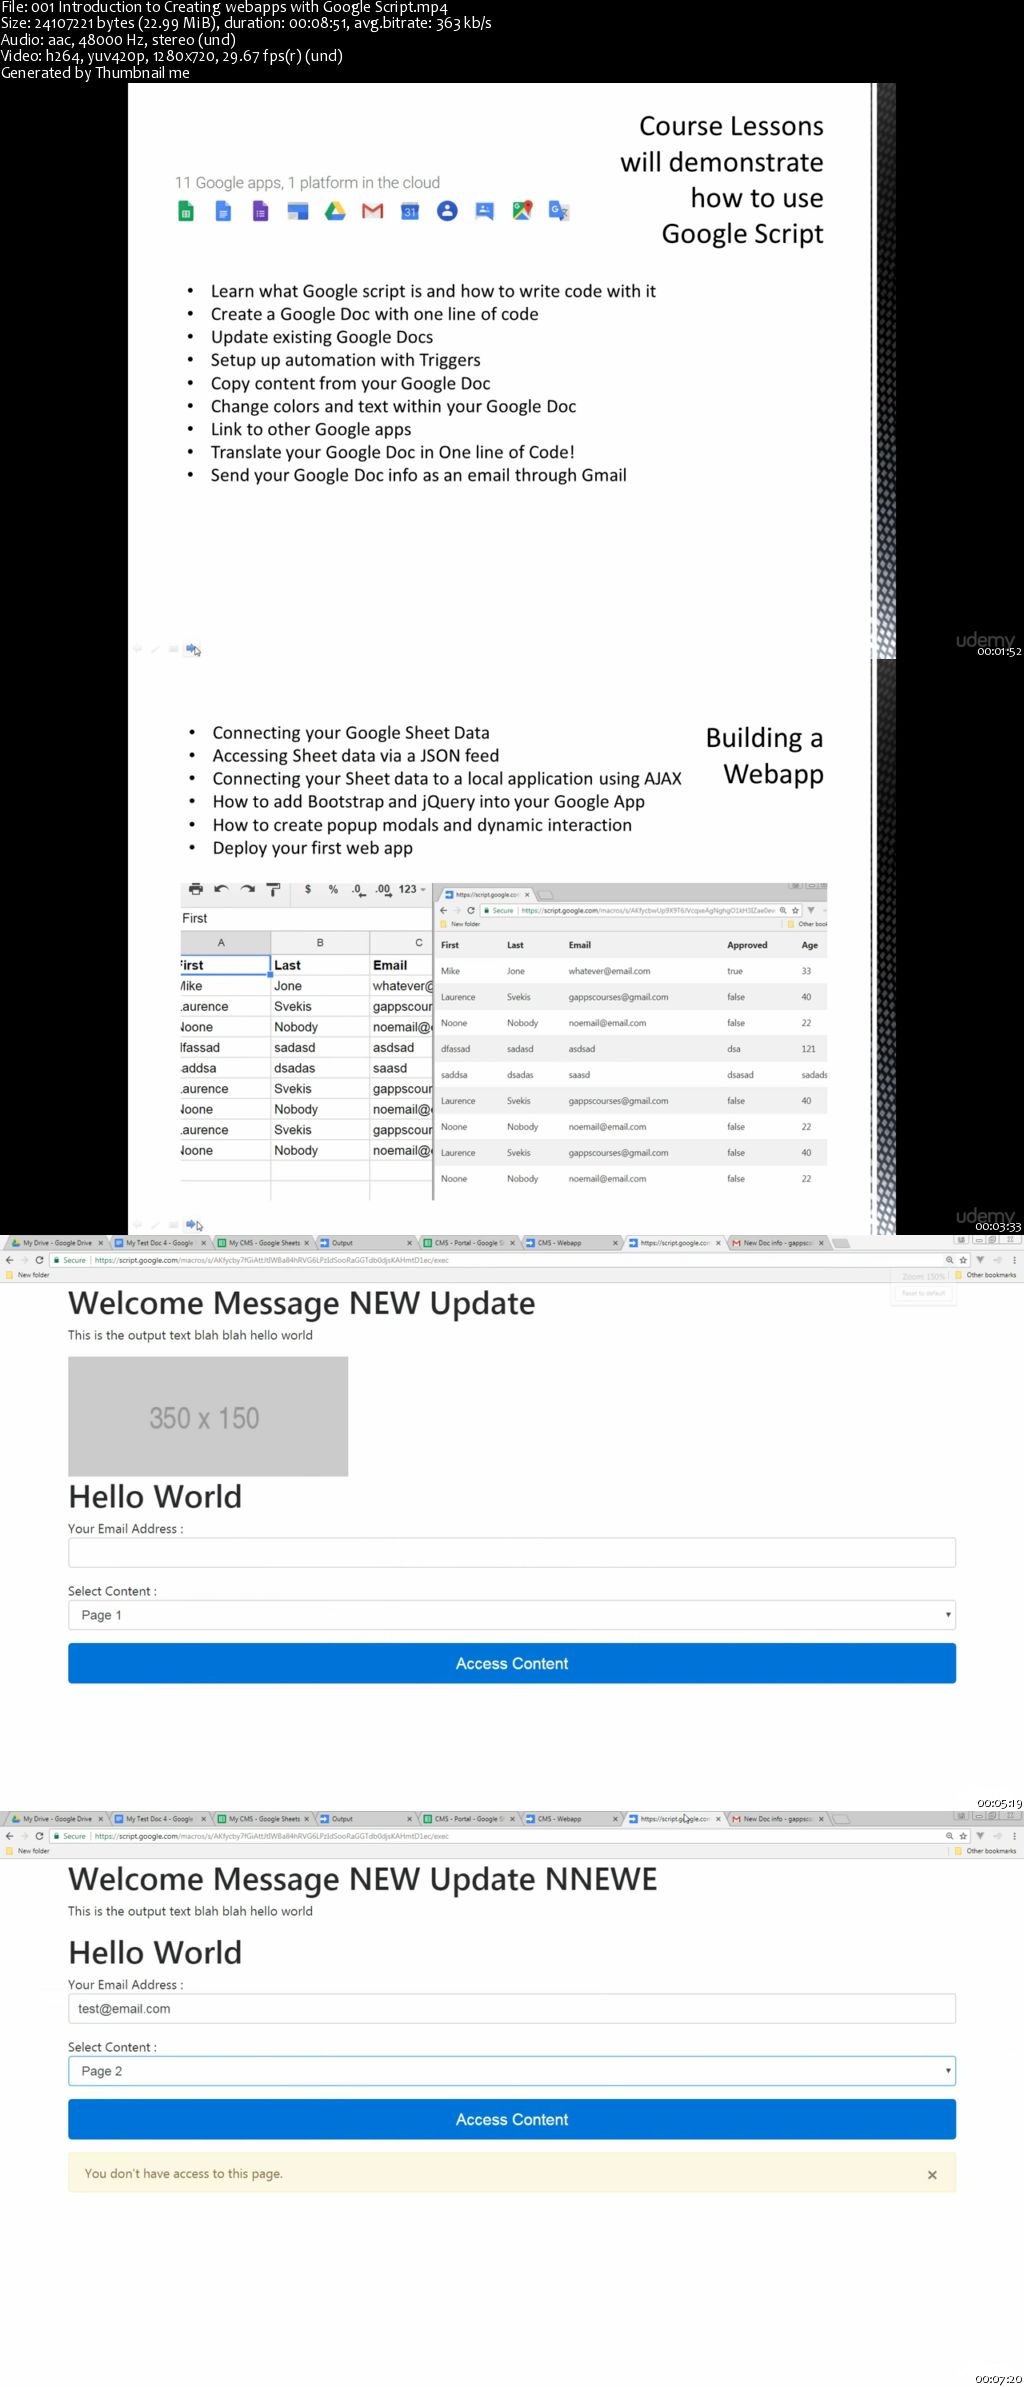Open 'My Drive - Google Drive' tab above Page 1 form
The width and height of the screenshot is (1024, 2387).
click(57, 1243)
